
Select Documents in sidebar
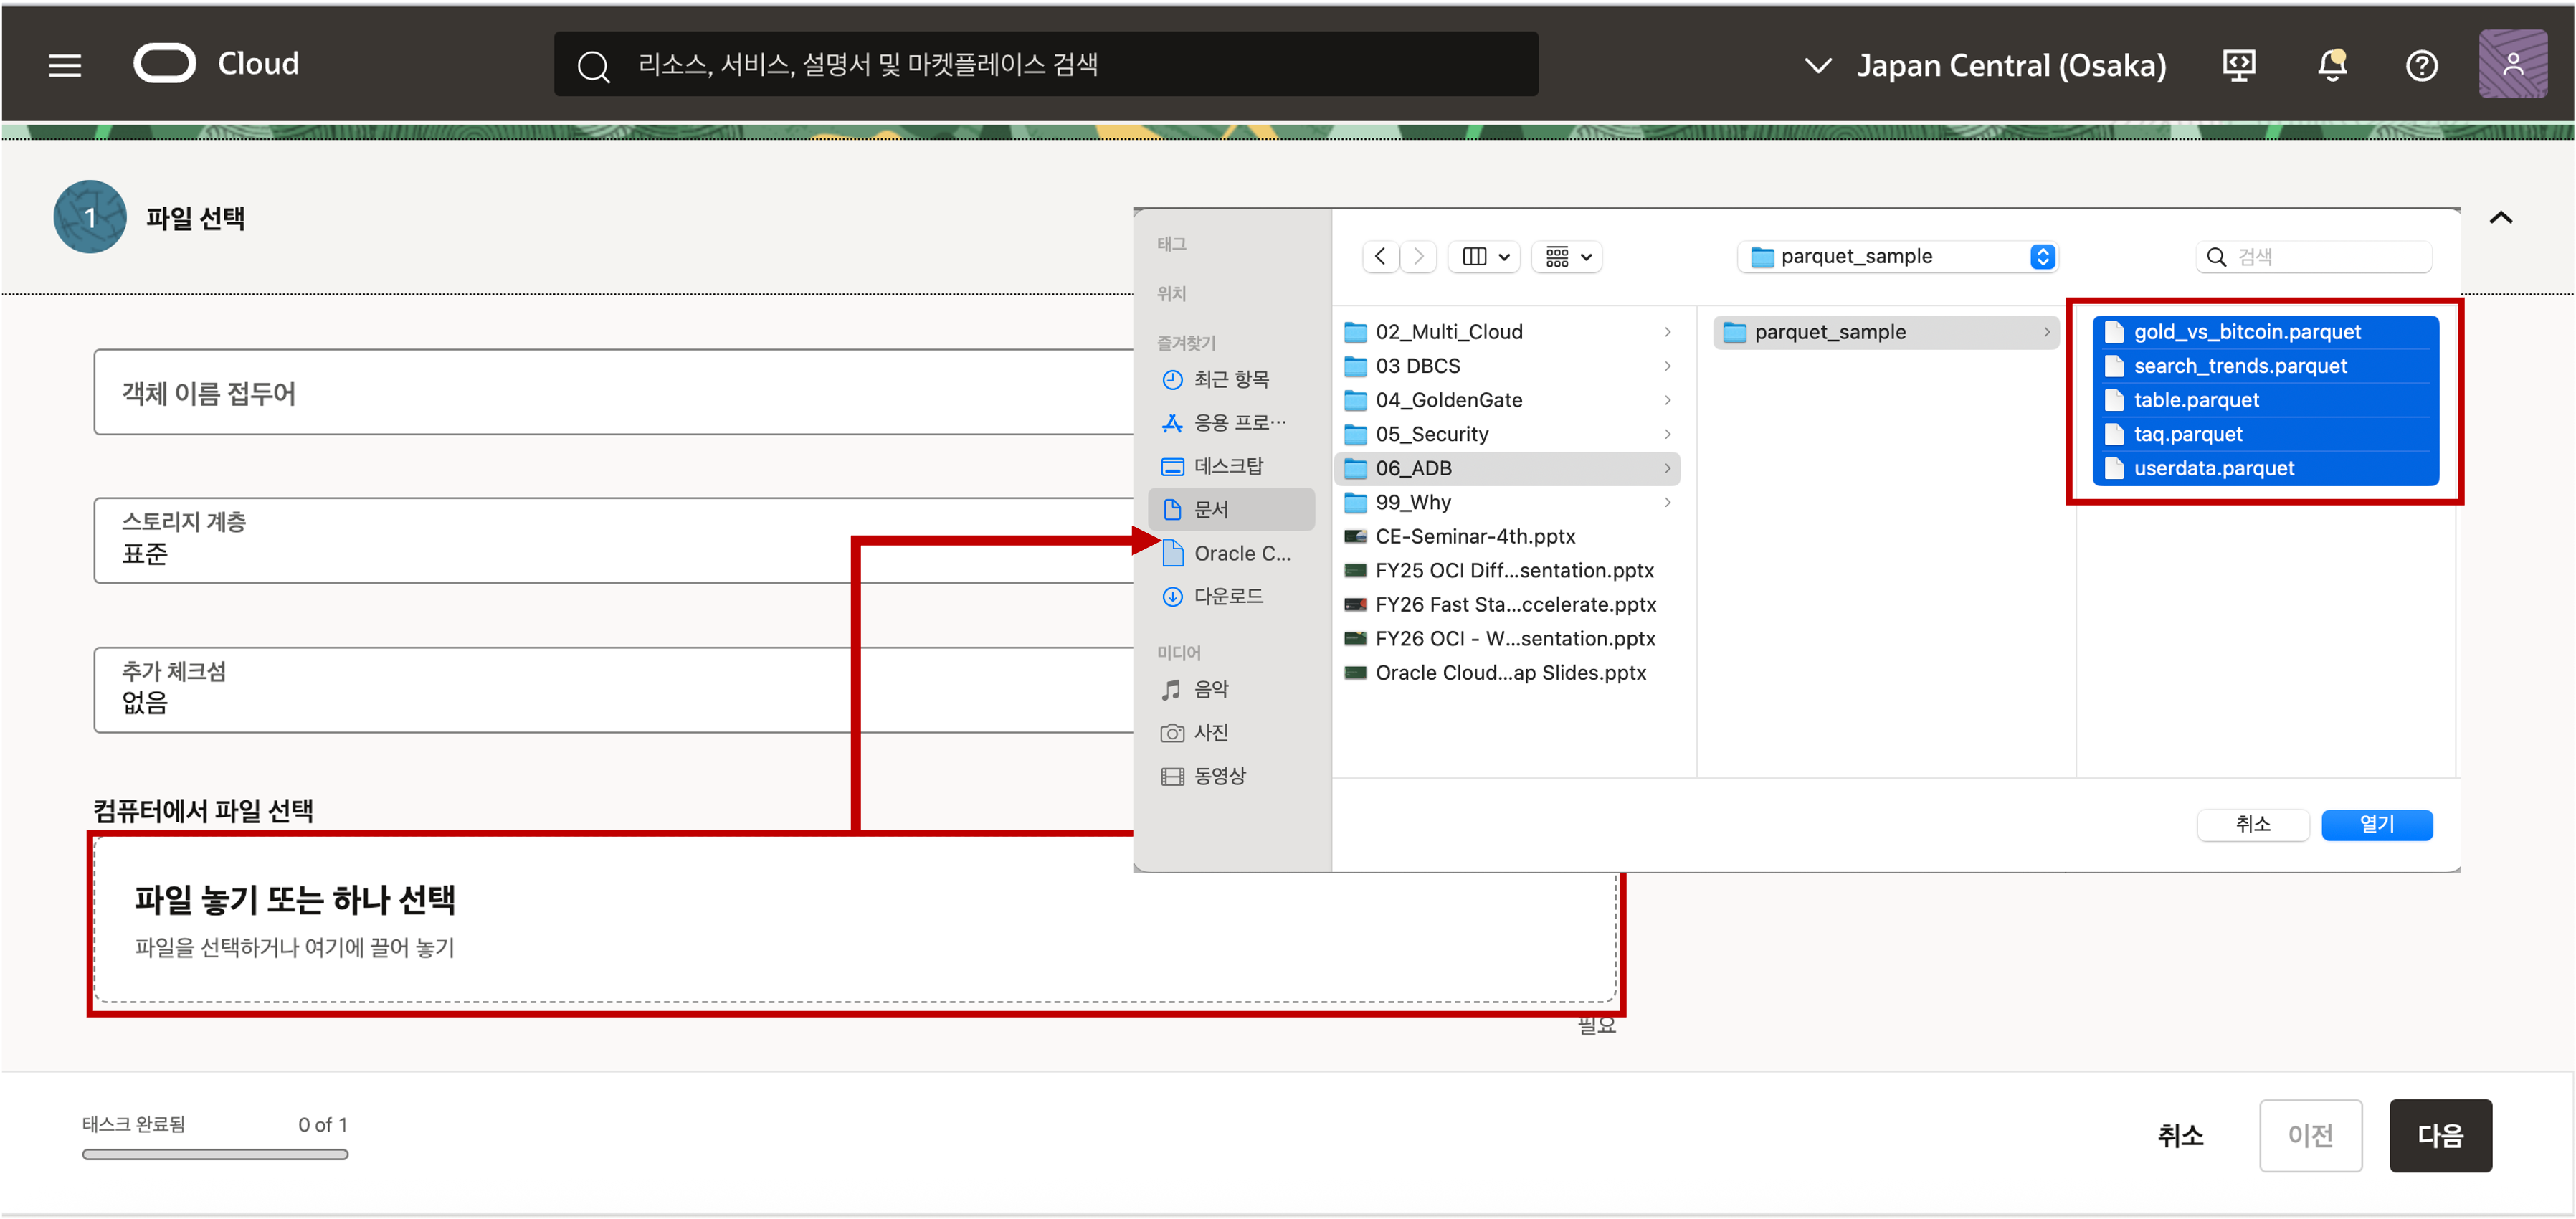(x=1231, y=510)
